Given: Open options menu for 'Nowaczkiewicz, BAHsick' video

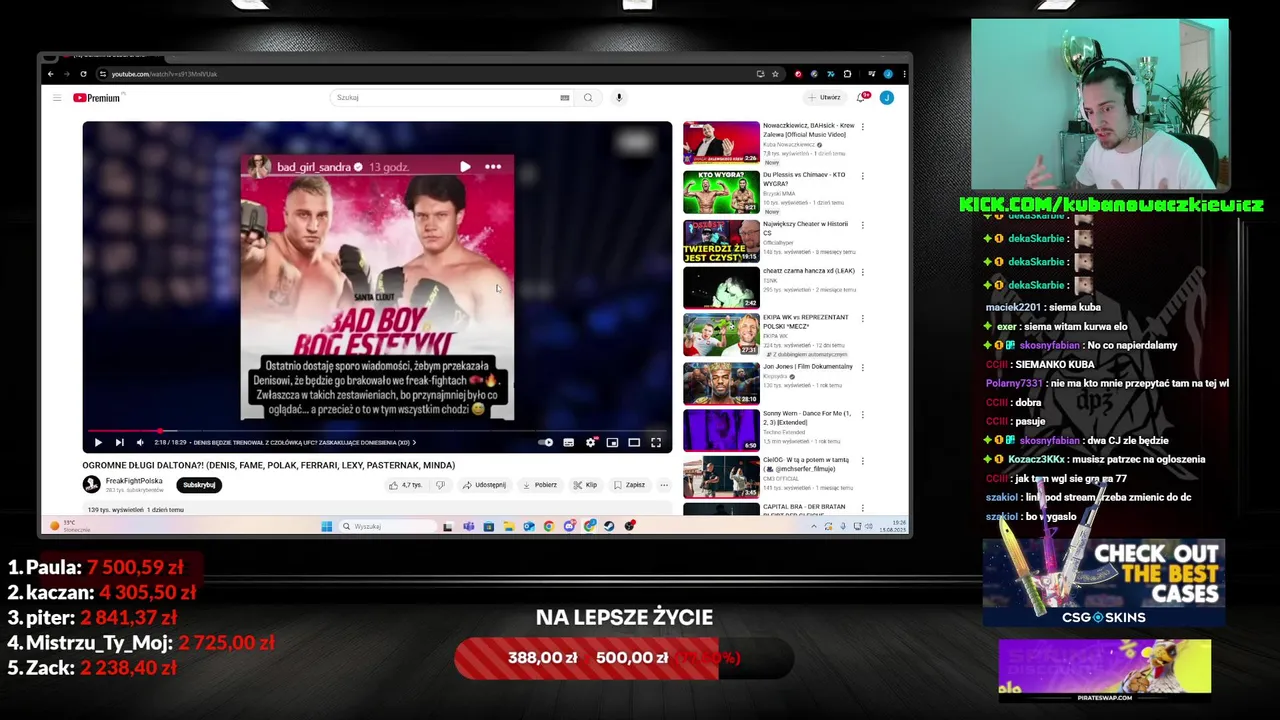Looking at the screenshot, I should click(x=863, y=127).
